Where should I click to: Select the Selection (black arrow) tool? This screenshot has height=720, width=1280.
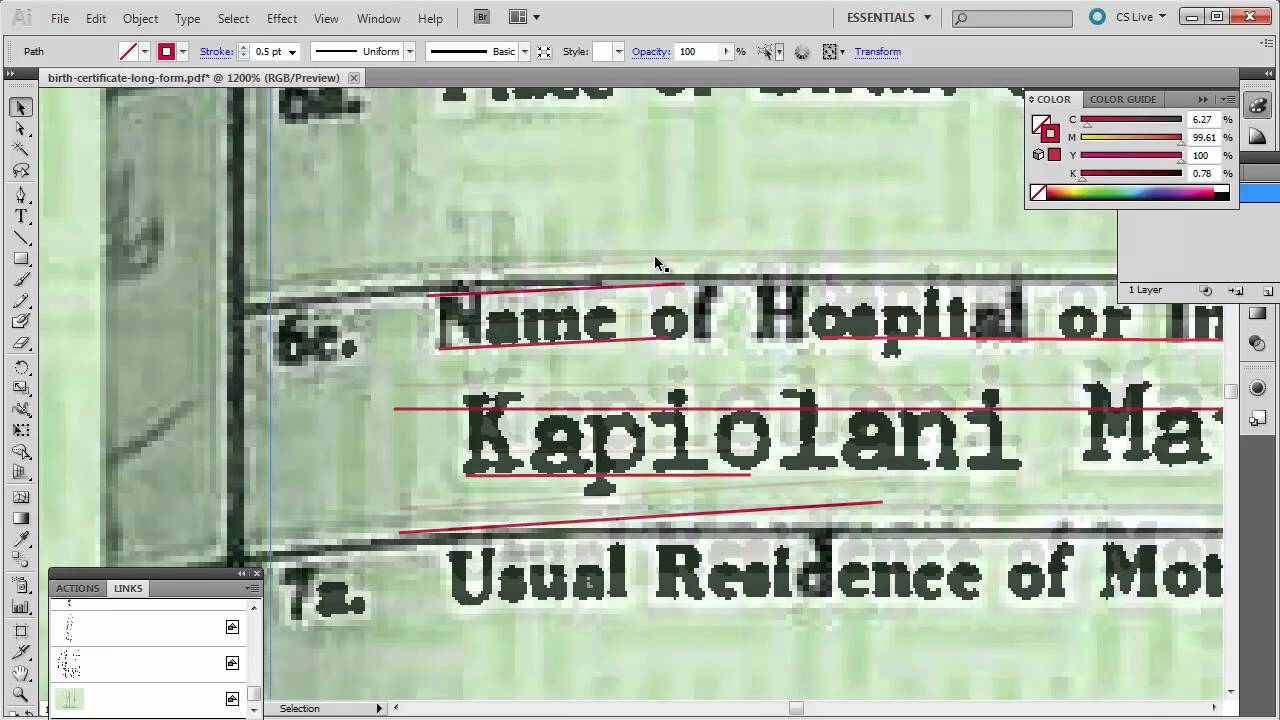[21, 108]
